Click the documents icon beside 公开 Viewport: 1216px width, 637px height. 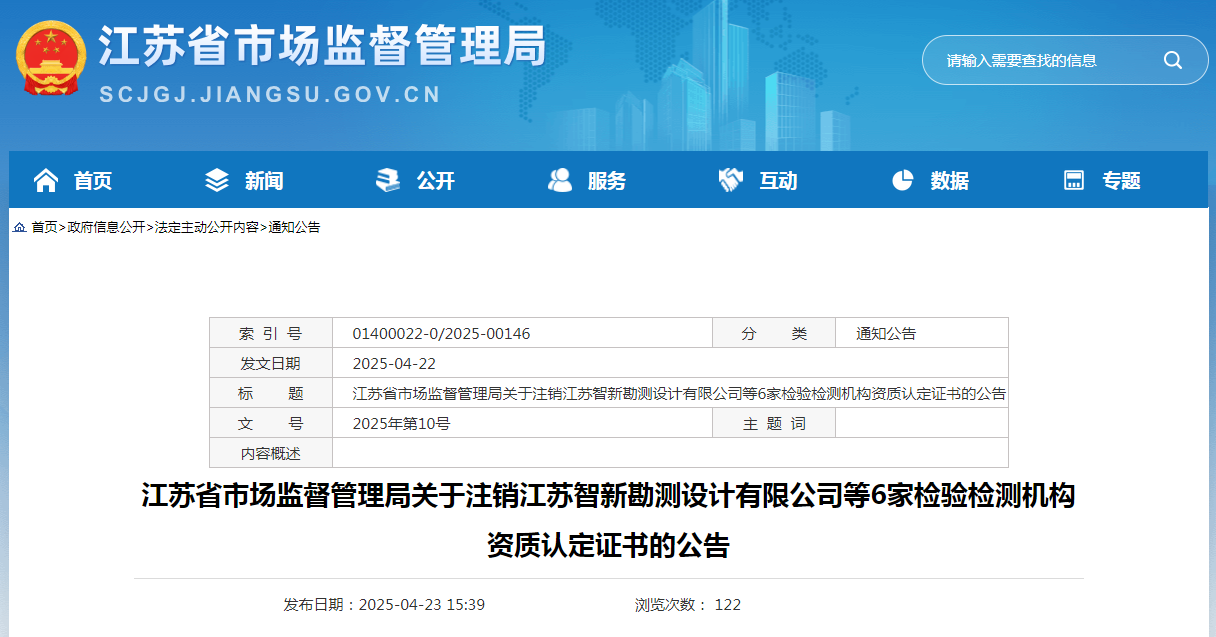coord(388,180)
